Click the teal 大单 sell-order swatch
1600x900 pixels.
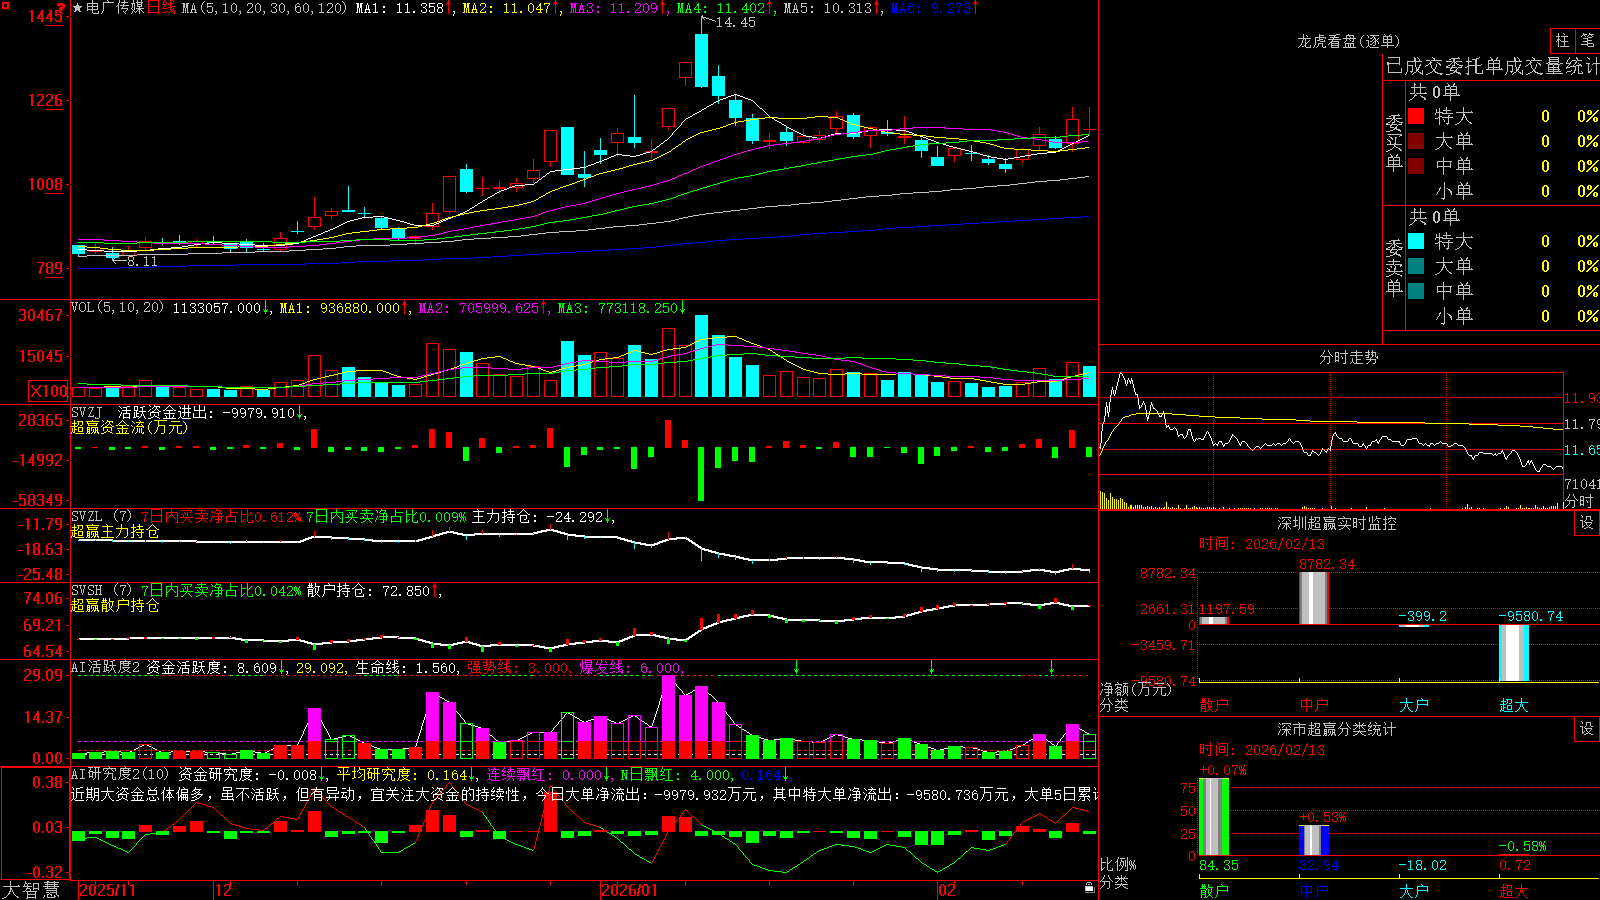pyautogui.click(x=1416, y=266)
